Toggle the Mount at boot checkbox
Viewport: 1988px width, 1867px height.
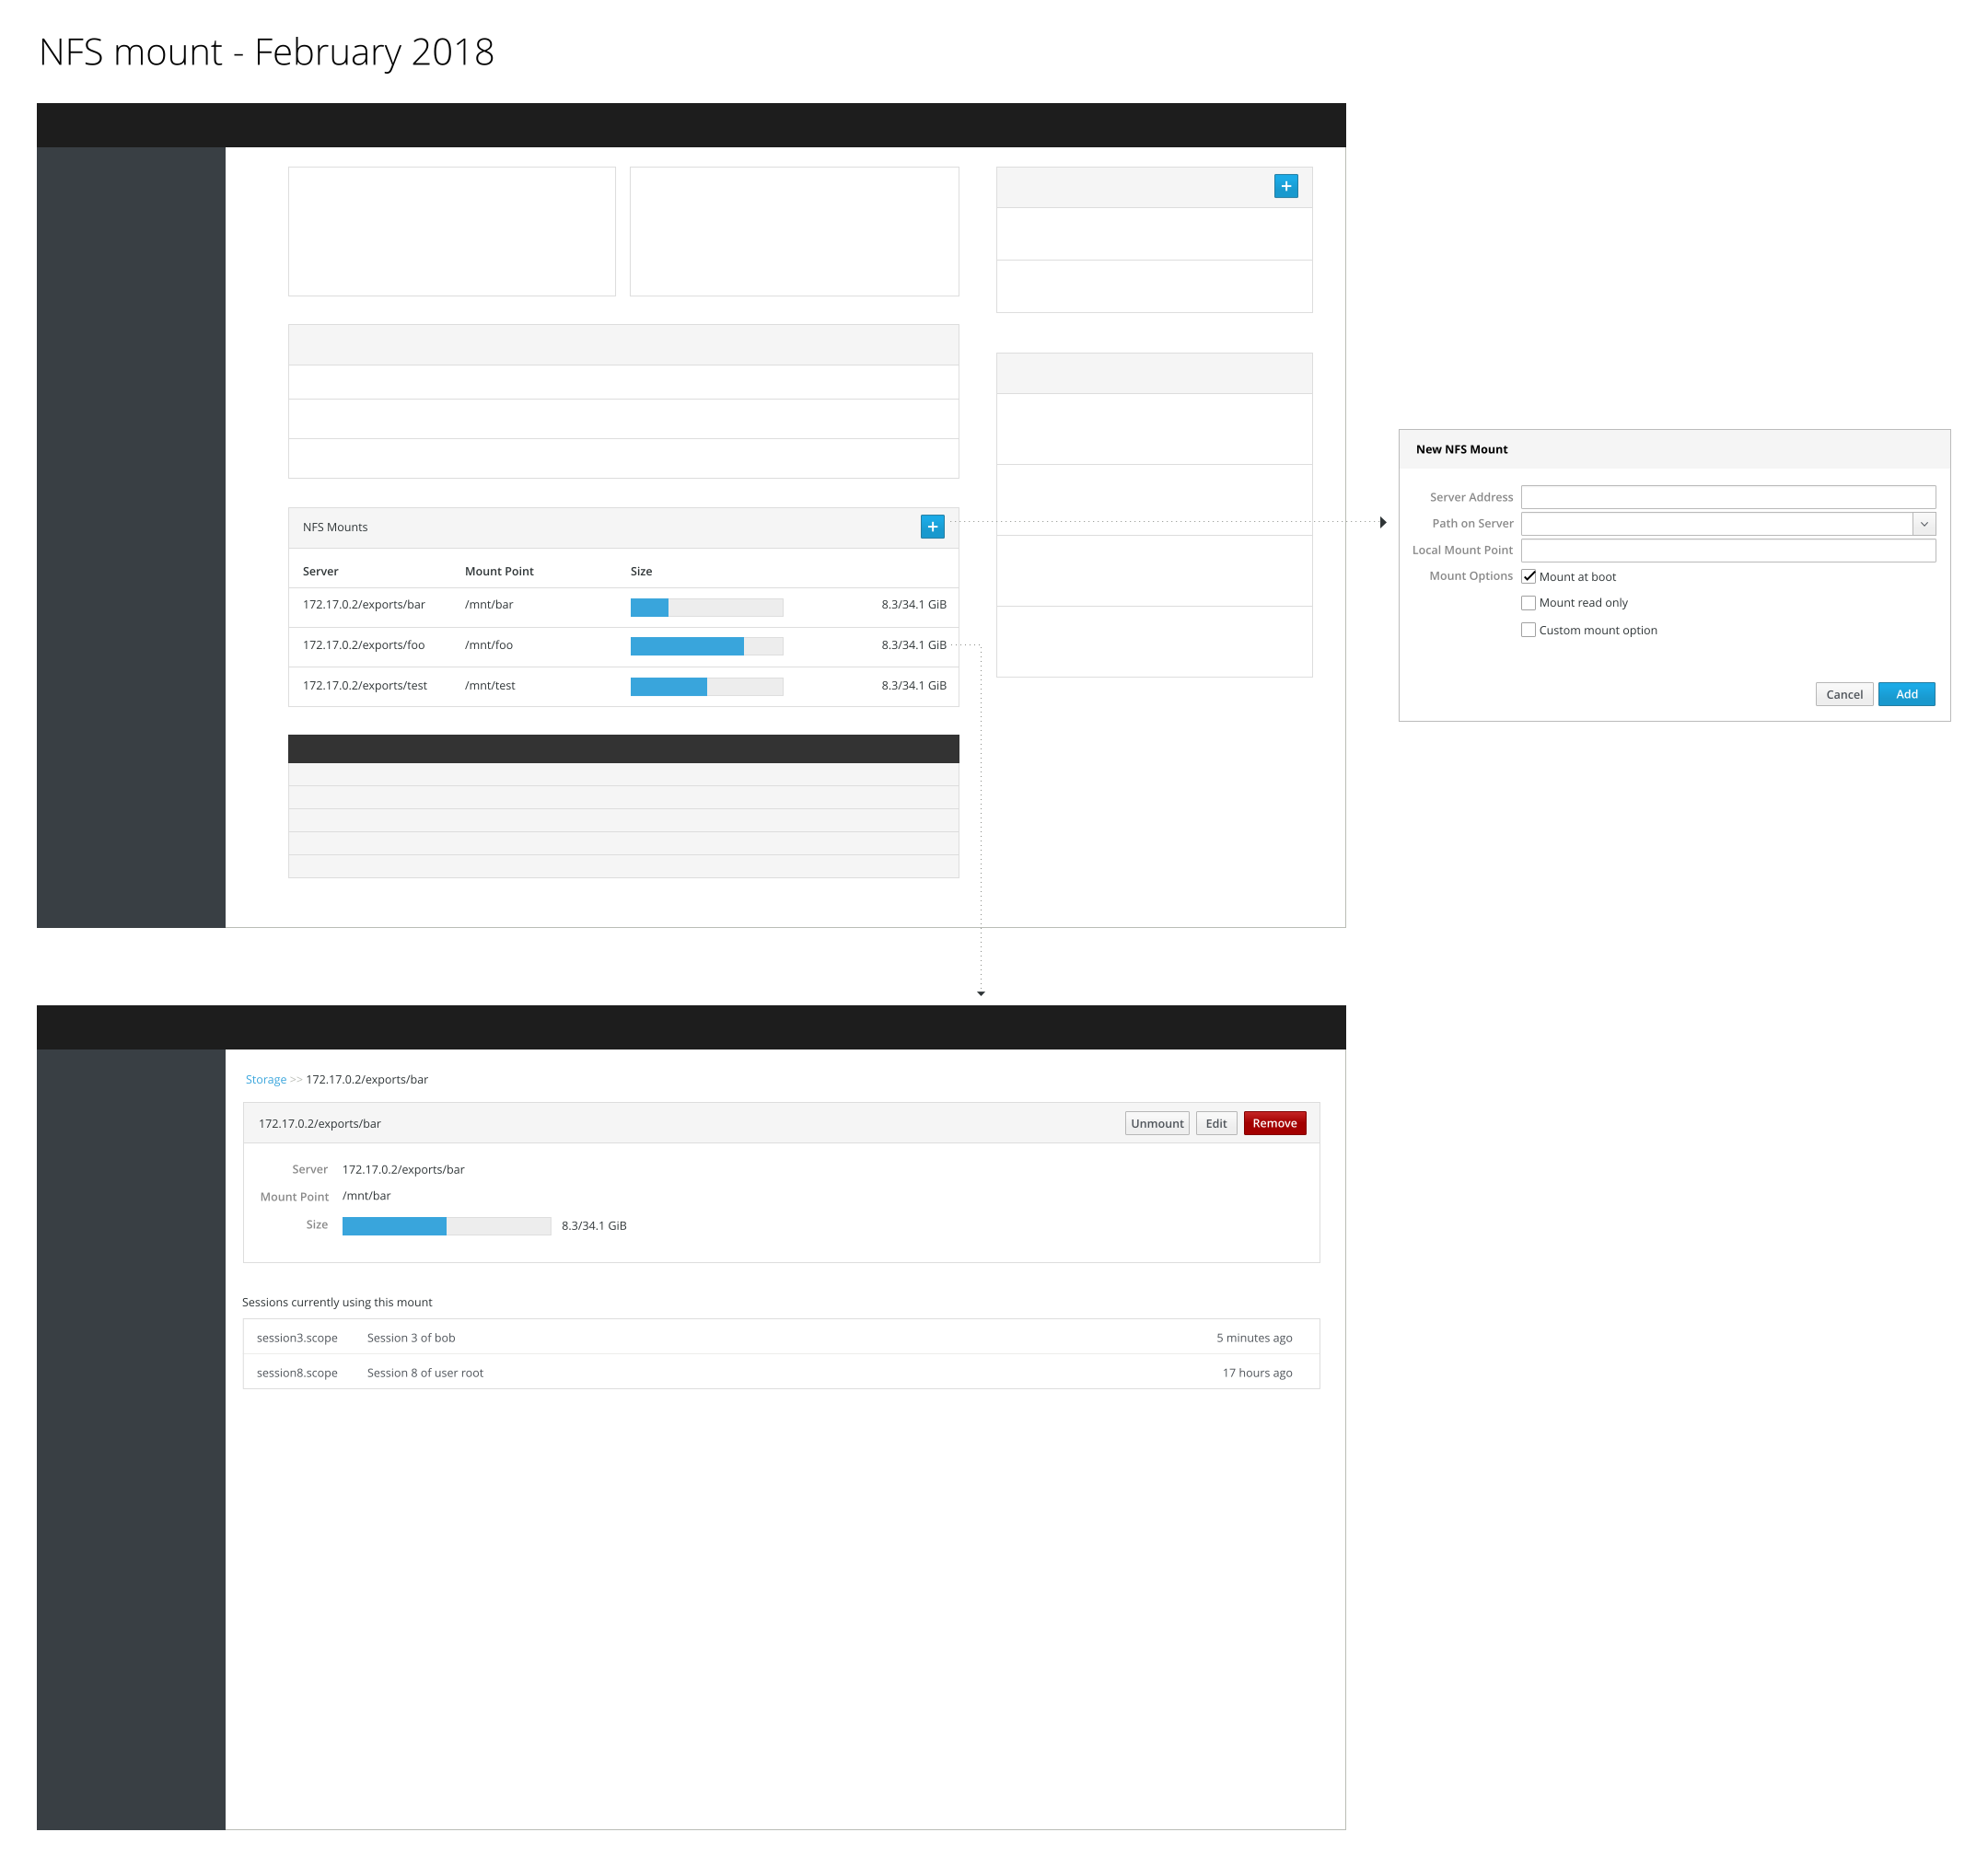coord(1528,577)
